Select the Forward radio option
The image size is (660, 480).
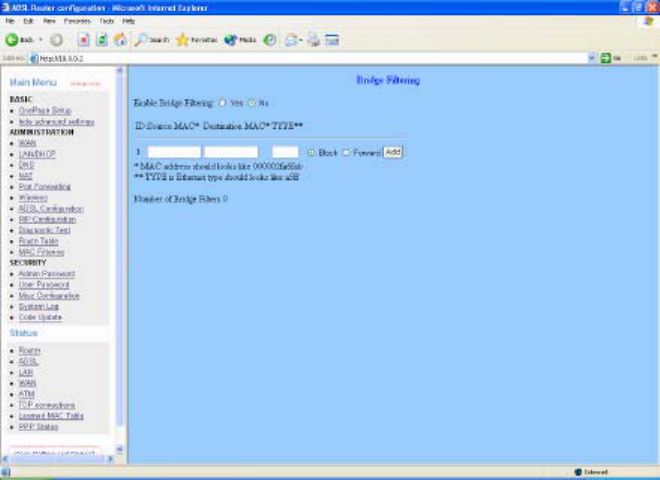pos(346,152)
